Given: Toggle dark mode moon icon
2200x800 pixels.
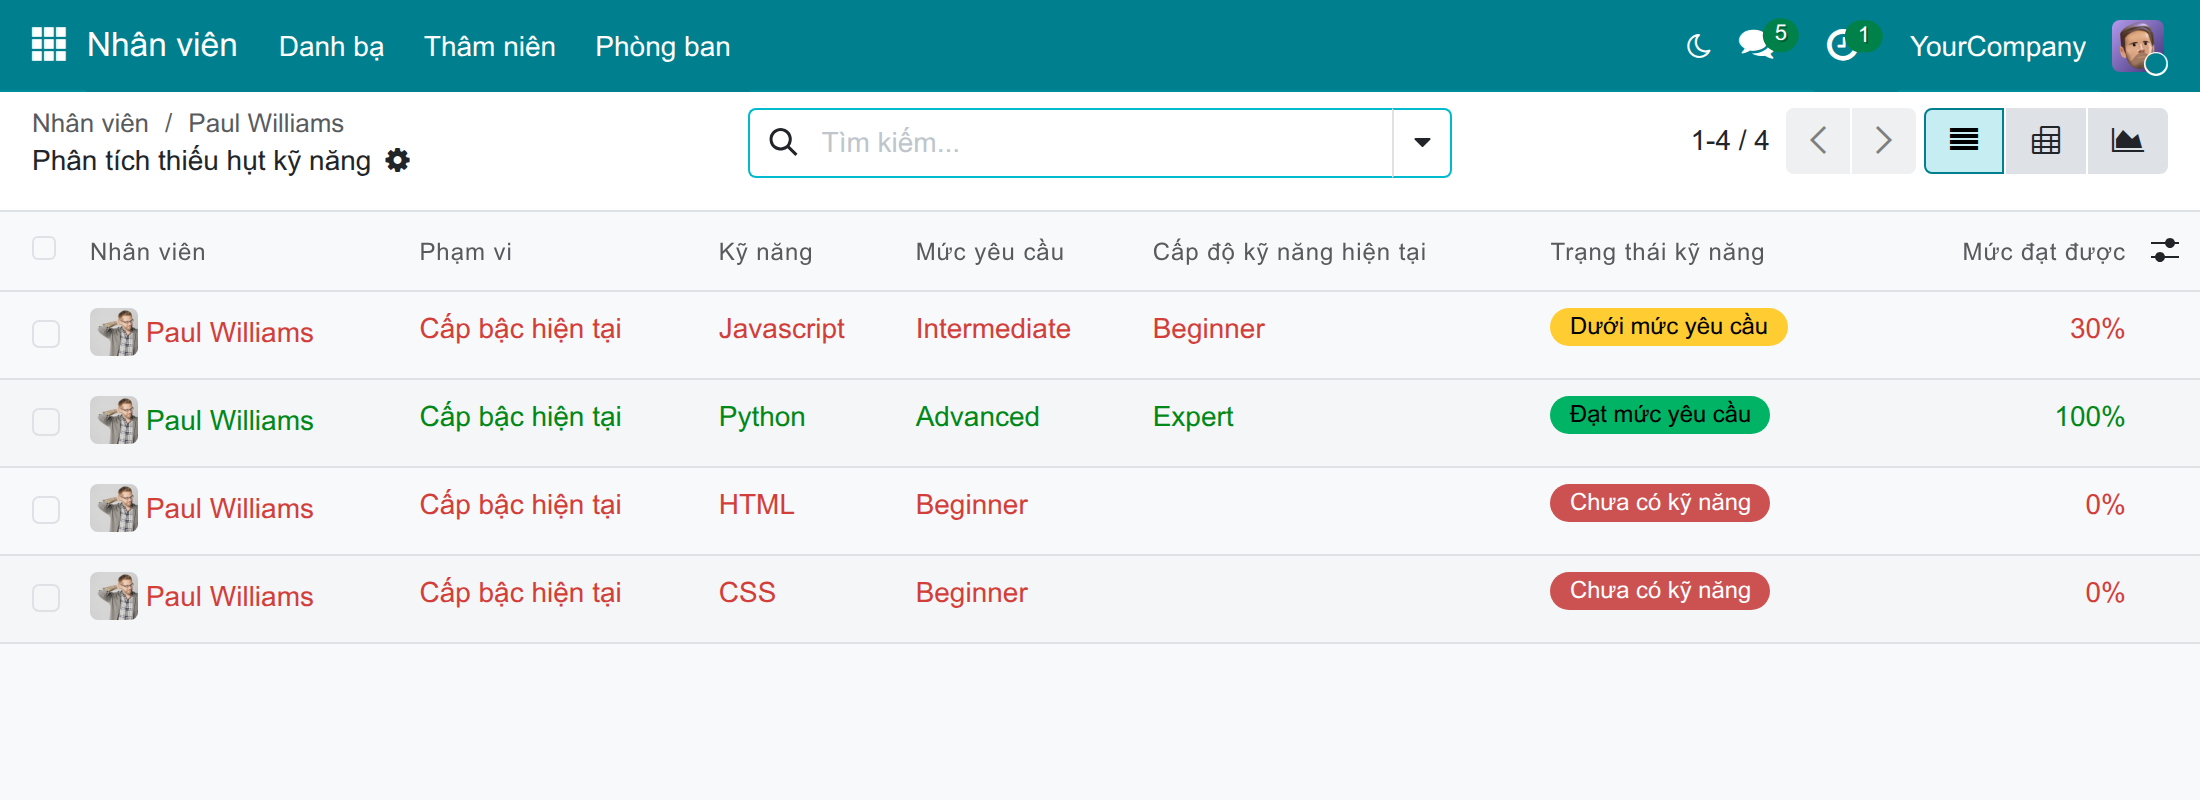Looking at the screenshot, I should pos(1698,46).
